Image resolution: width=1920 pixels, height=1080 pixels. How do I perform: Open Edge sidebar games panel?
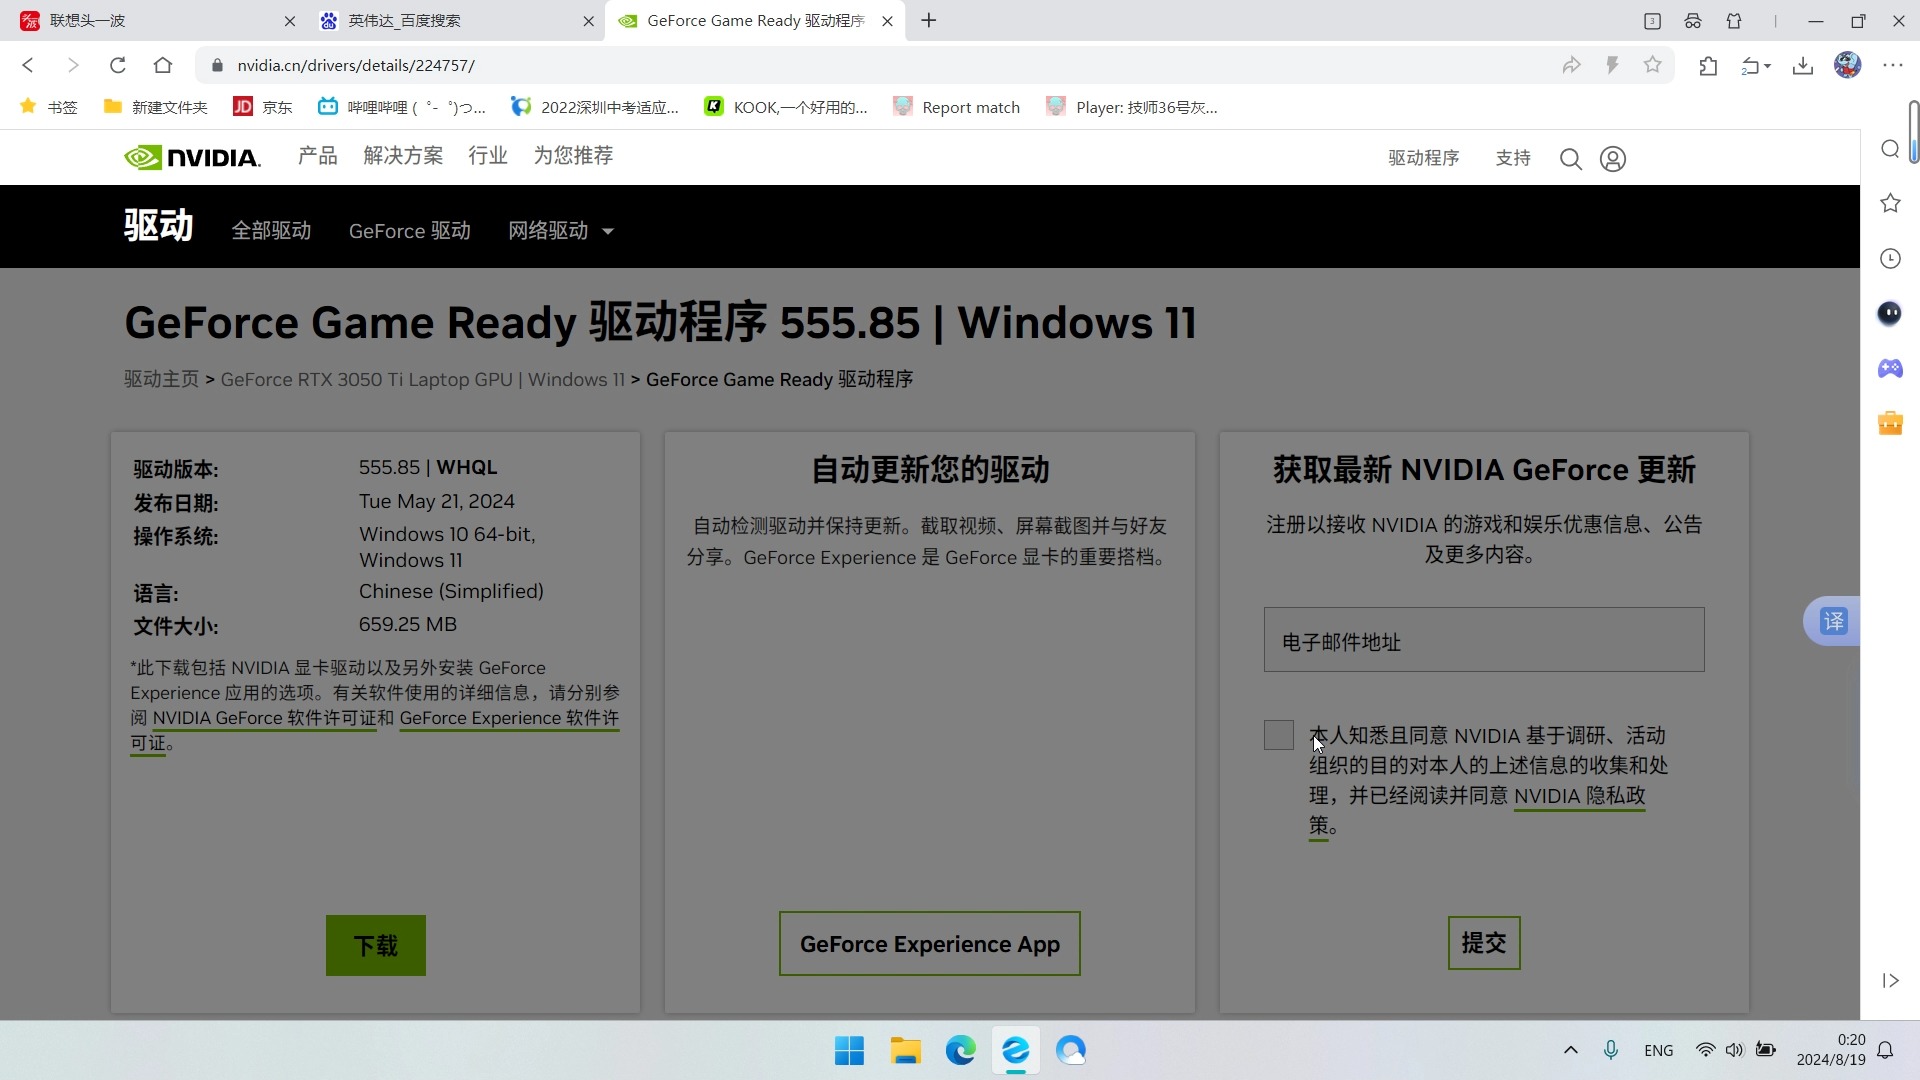click(x=1890, y=368)
